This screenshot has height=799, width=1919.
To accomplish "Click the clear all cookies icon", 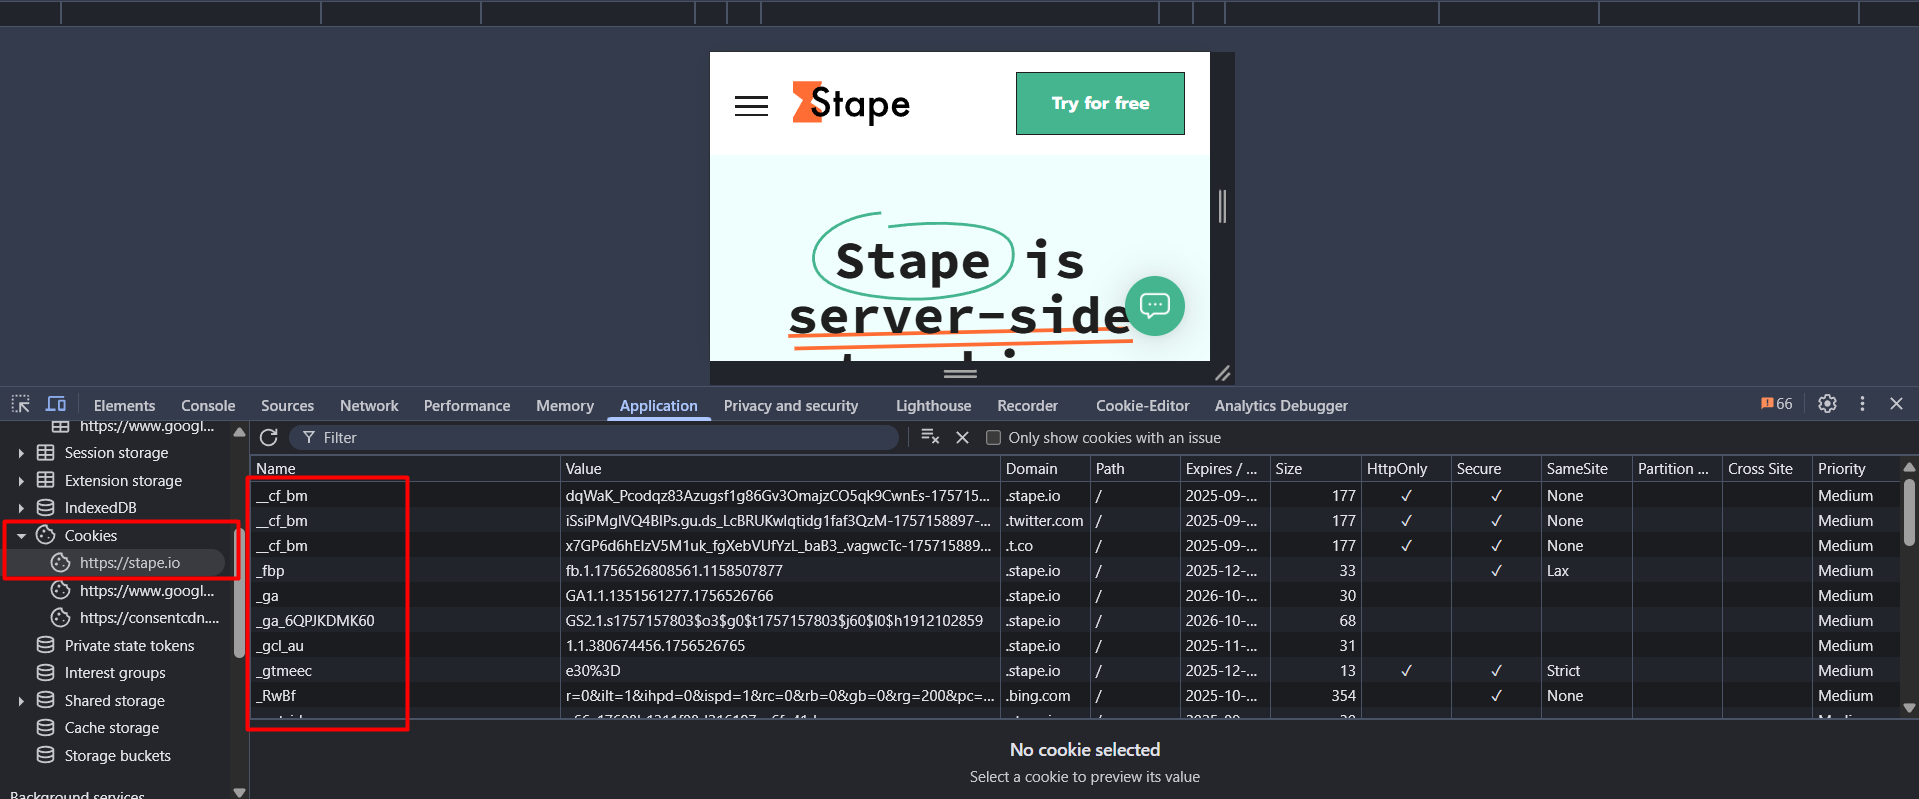I will coord(930,437).
